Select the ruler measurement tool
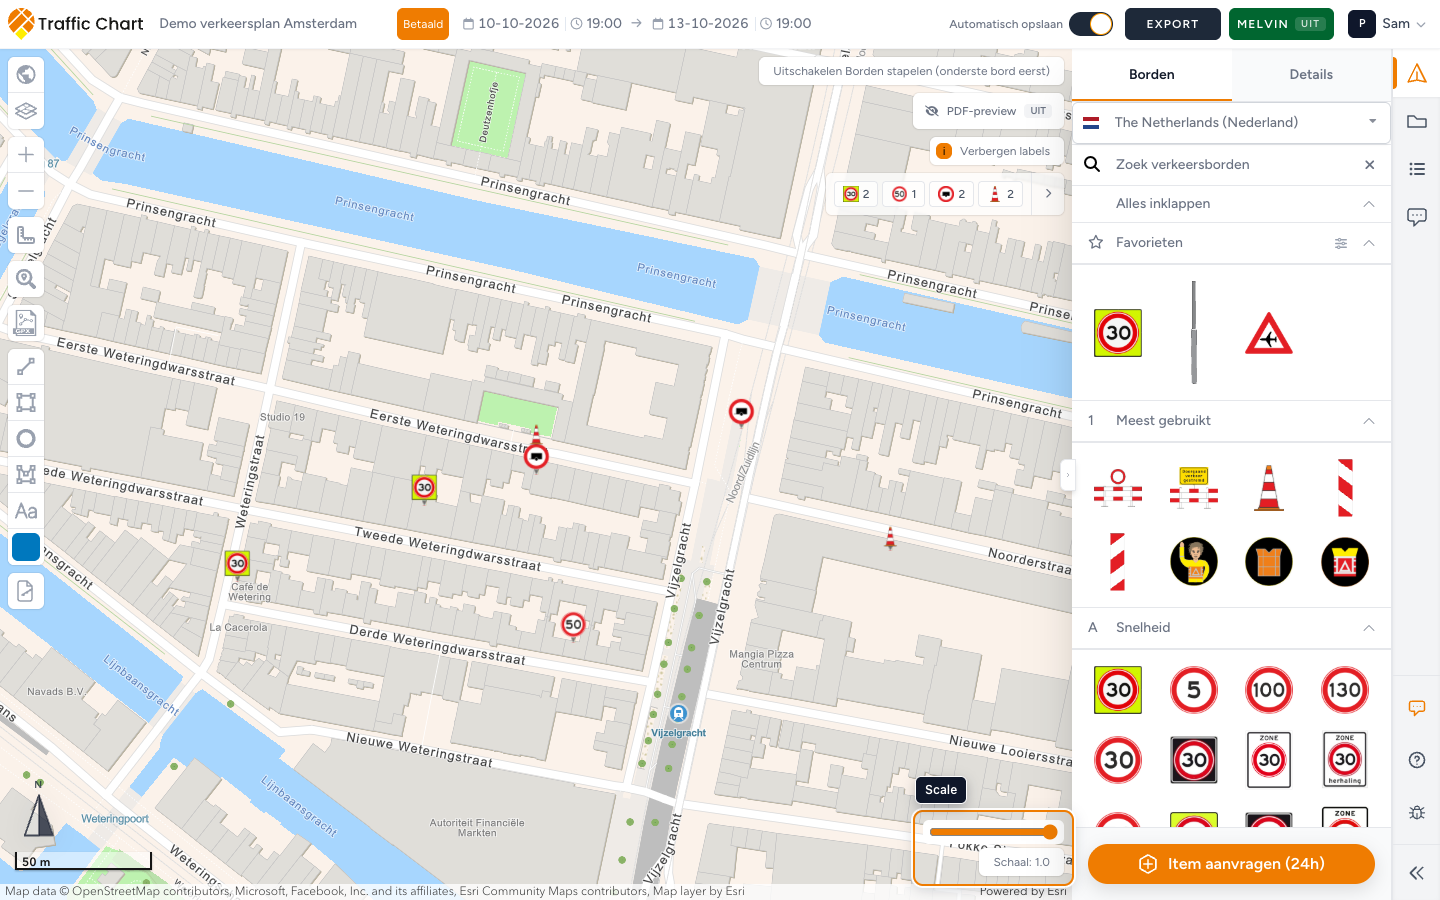 point(26,234)
